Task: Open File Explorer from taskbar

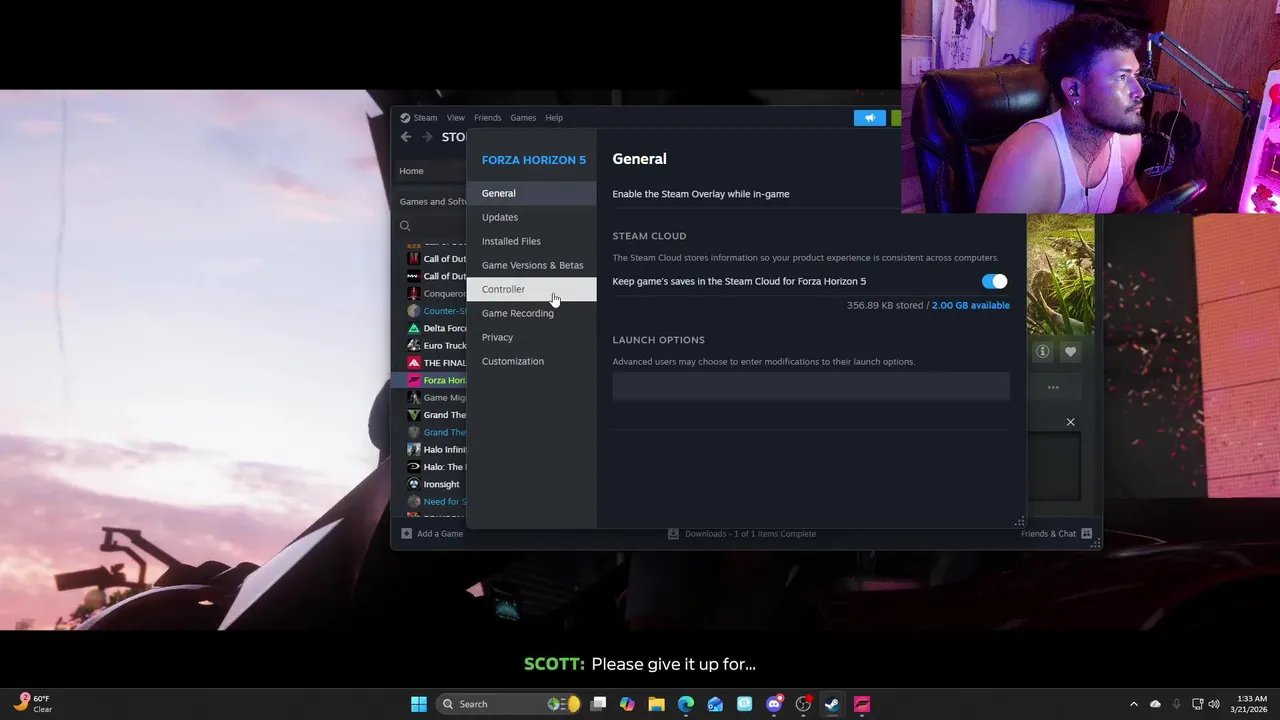Action: tap(656, 704)
